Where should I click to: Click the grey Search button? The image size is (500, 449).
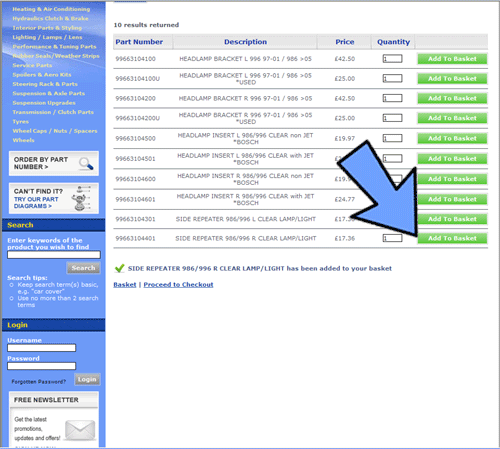point(83,268)
